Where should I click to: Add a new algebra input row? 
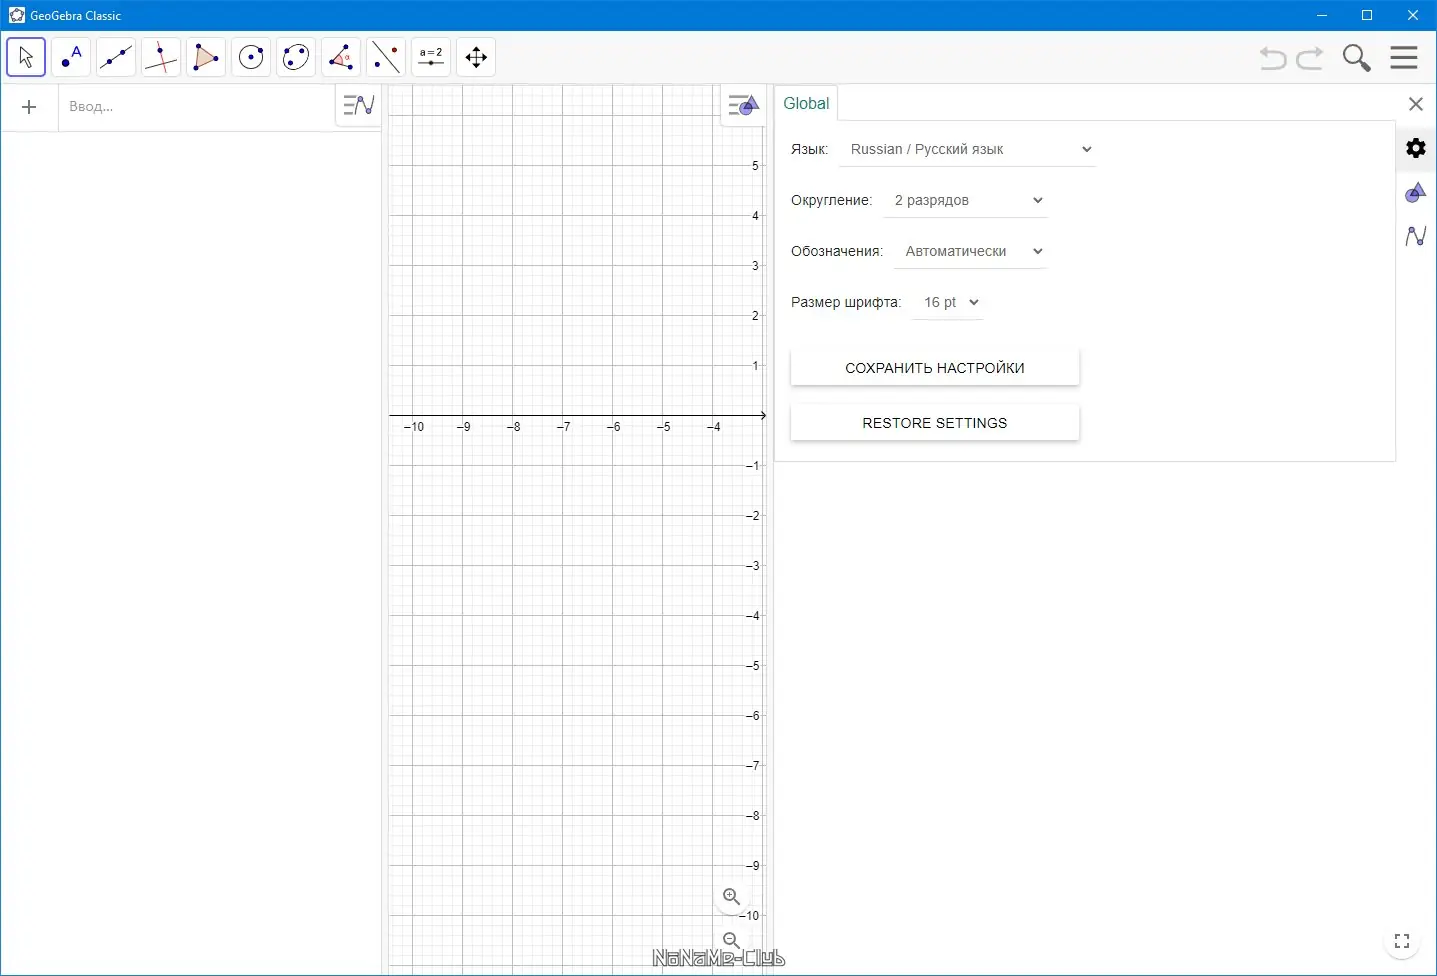pyautogui.click(x=29, y=107)
